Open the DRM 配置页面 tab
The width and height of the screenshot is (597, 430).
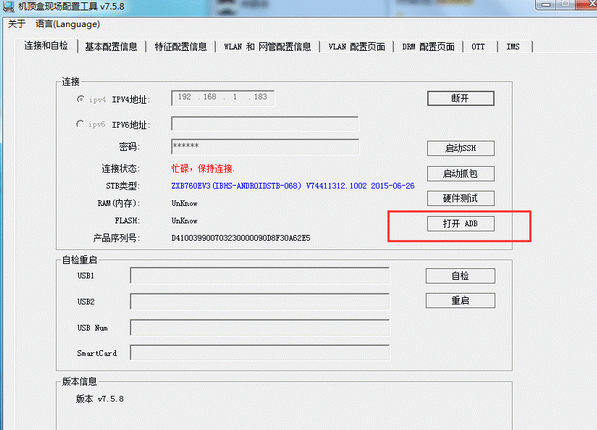pyautogui.click(x=428, y=47)
